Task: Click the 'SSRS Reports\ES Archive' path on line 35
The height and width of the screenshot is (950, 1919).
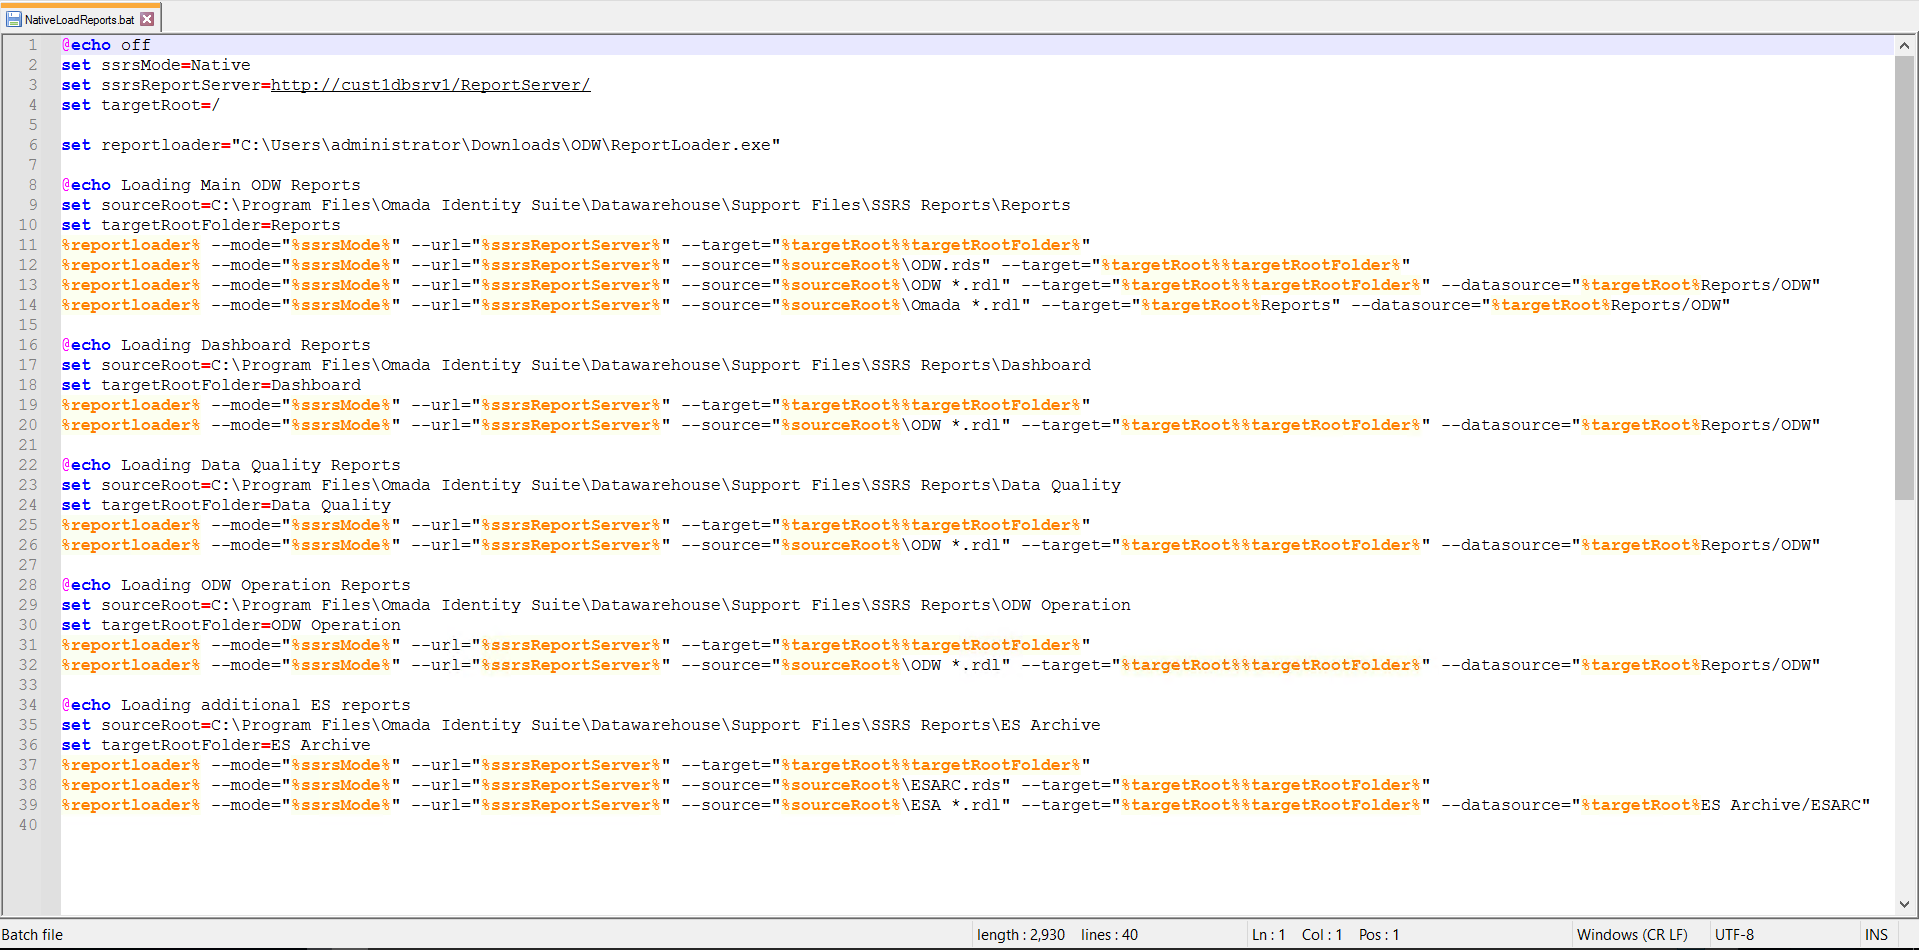Action: tap(986, 725)
